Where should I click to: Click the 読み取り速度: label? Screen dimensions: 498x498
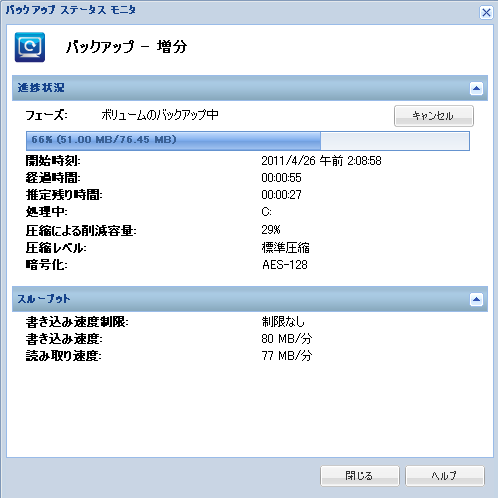(64, 356)
